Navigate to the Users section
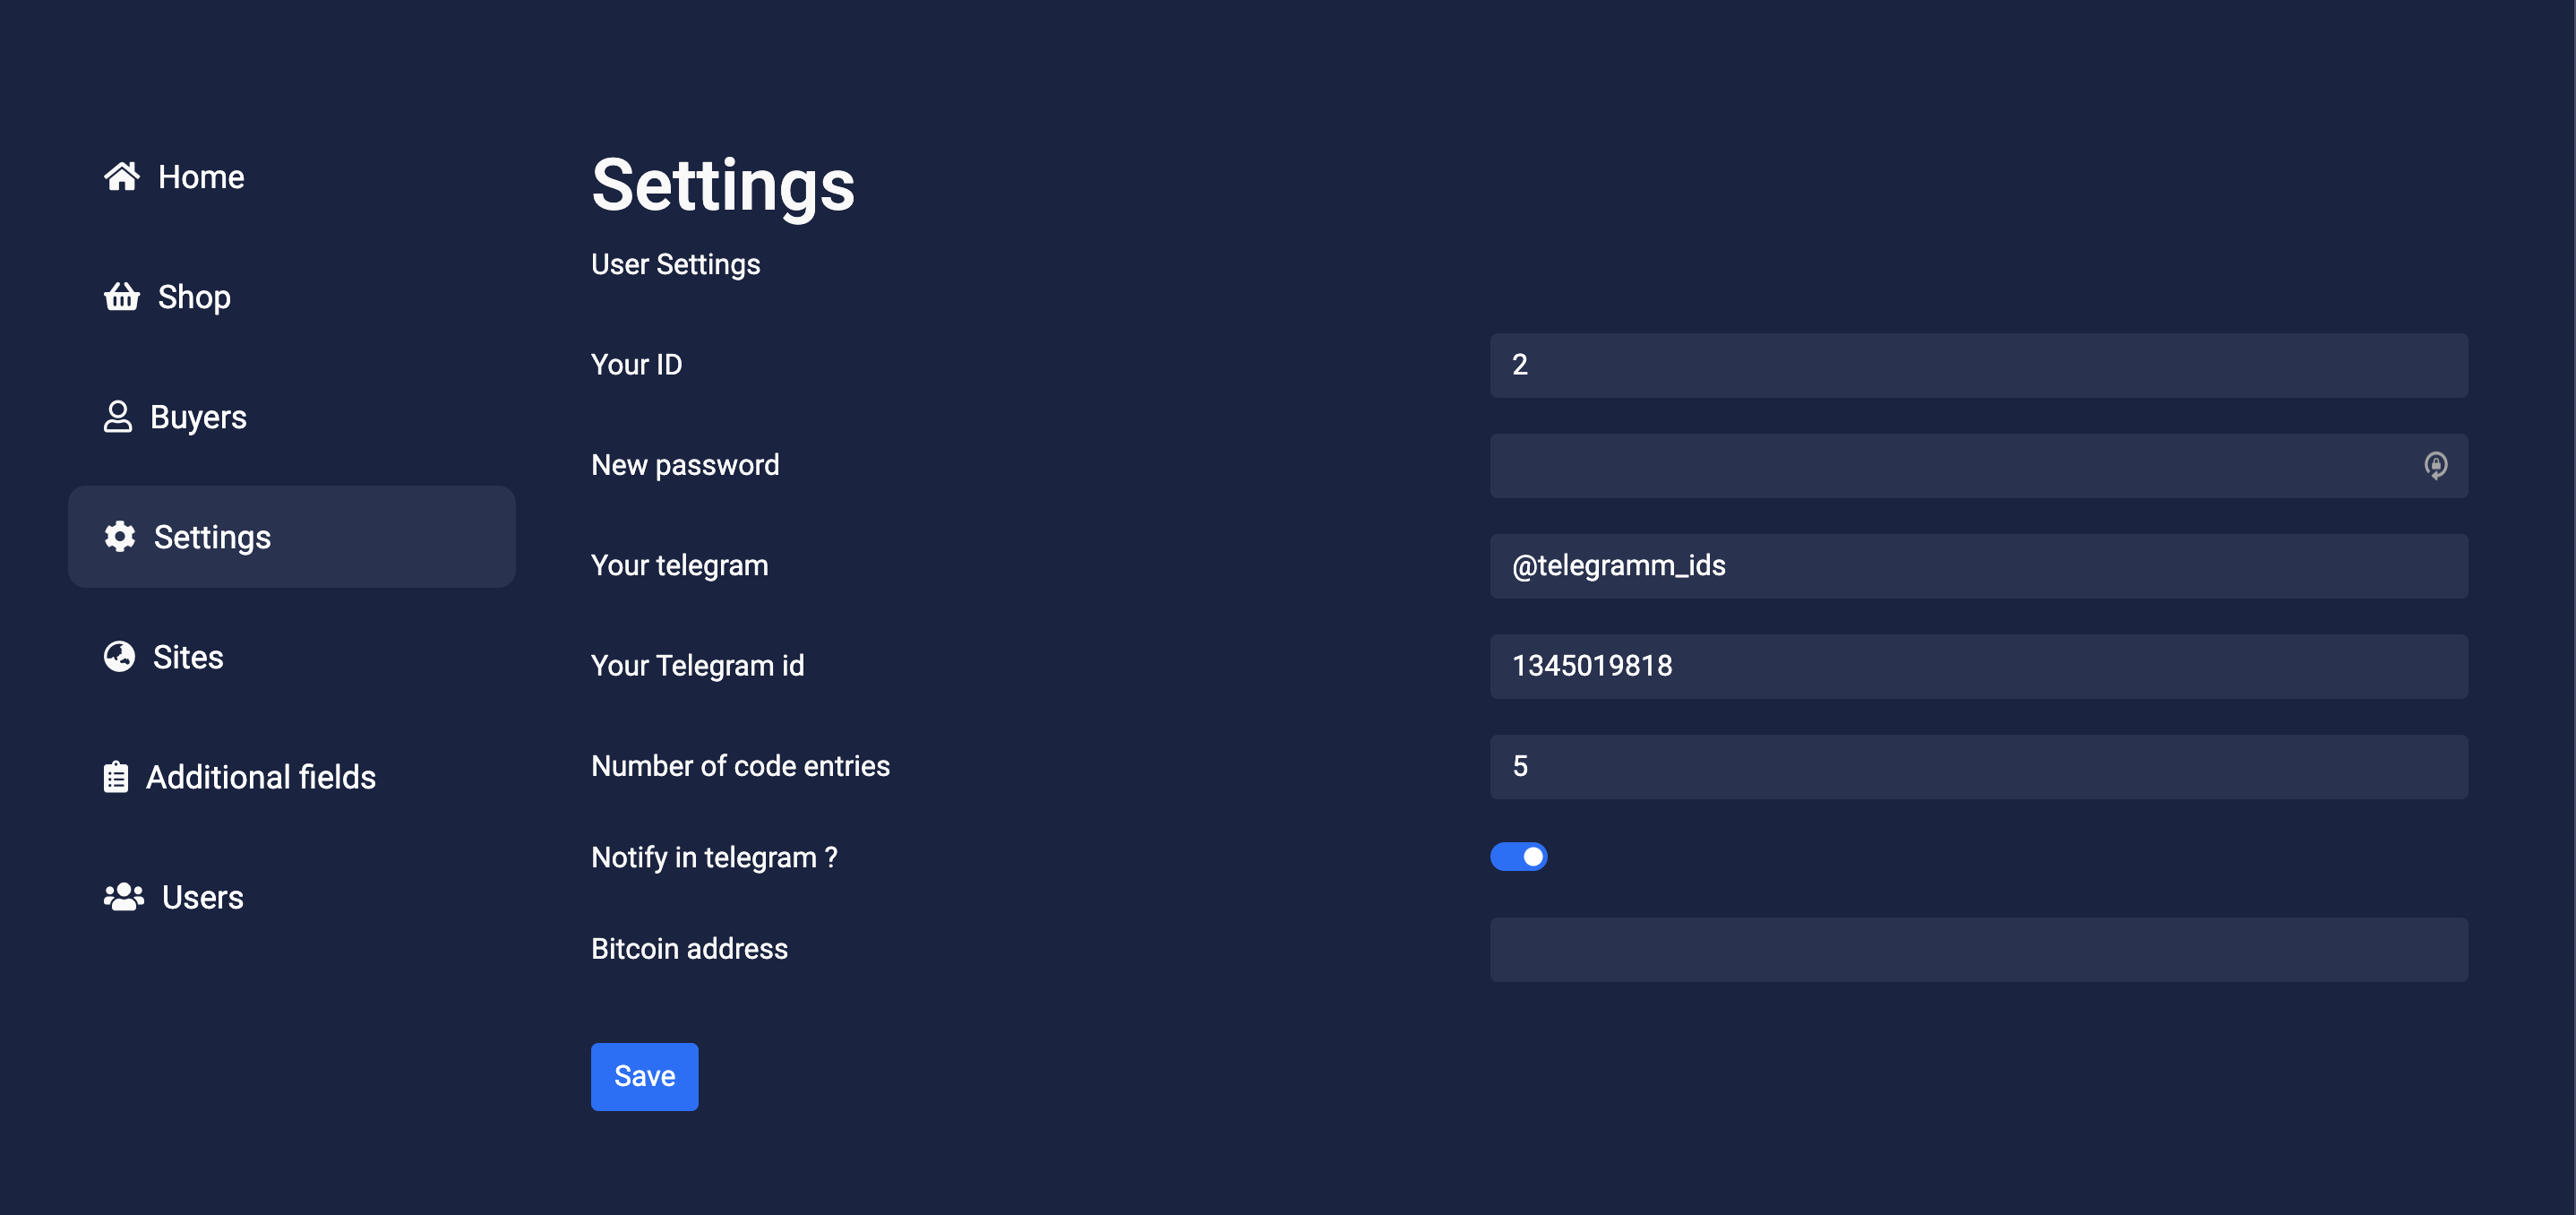2576x1215 pixels. tap(202, 897)
